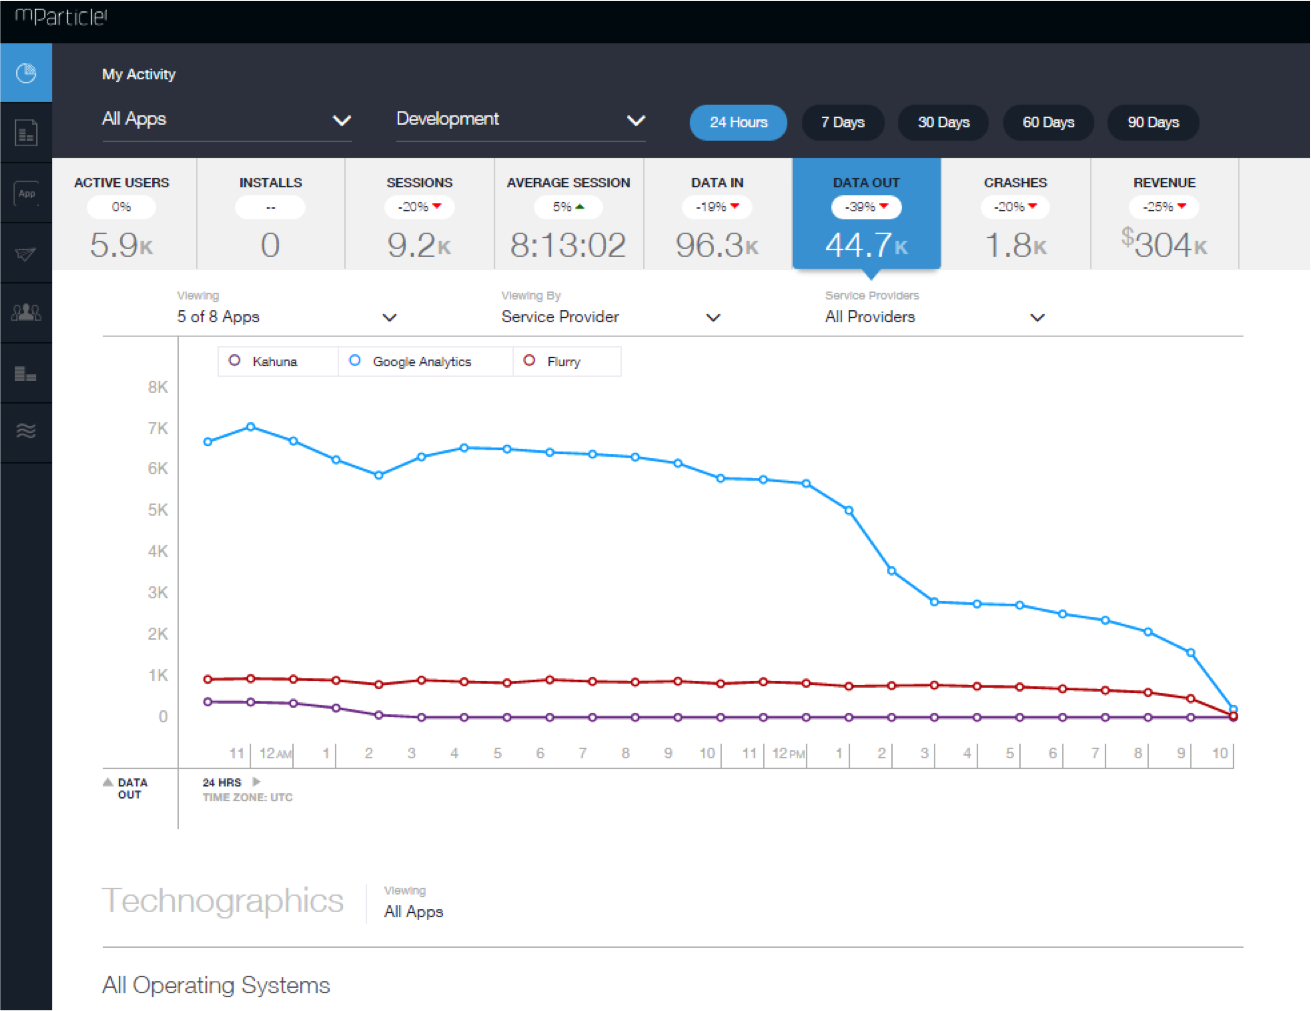Click the report document sidebar icon
Viewport: 1311px width, 1011px height.
coord(26,133)
